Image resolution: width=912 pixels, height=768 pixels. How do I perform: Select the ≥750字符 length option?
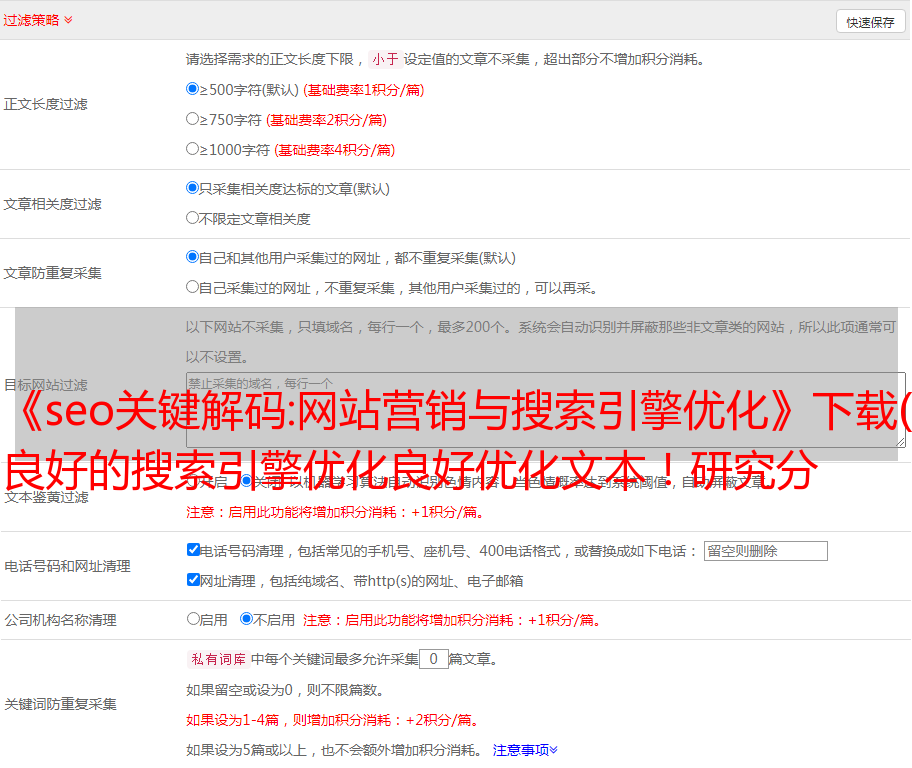[193, 119]
